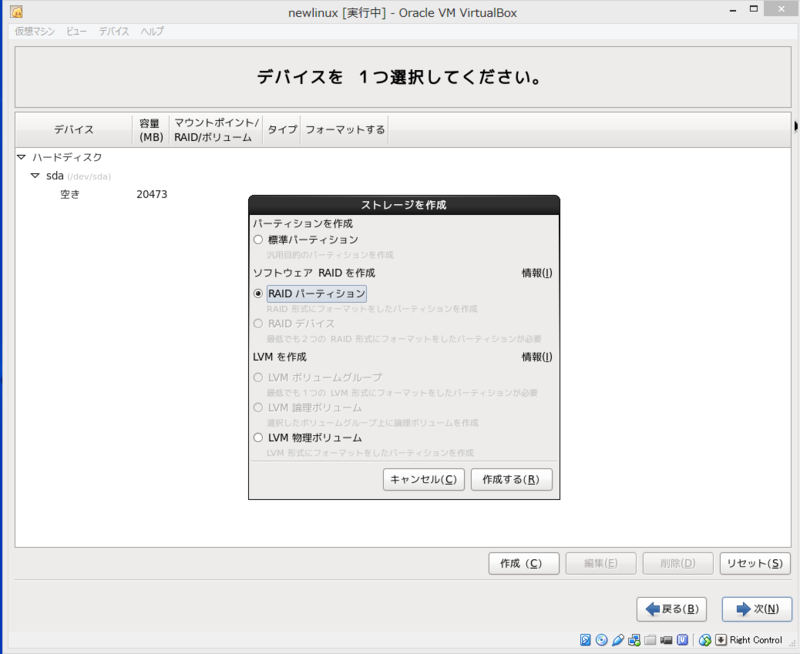This screenshot has width=800, height=654.
Task: Select the LVM 物理ボリューム radio button
Action: [x=258, y=438]
